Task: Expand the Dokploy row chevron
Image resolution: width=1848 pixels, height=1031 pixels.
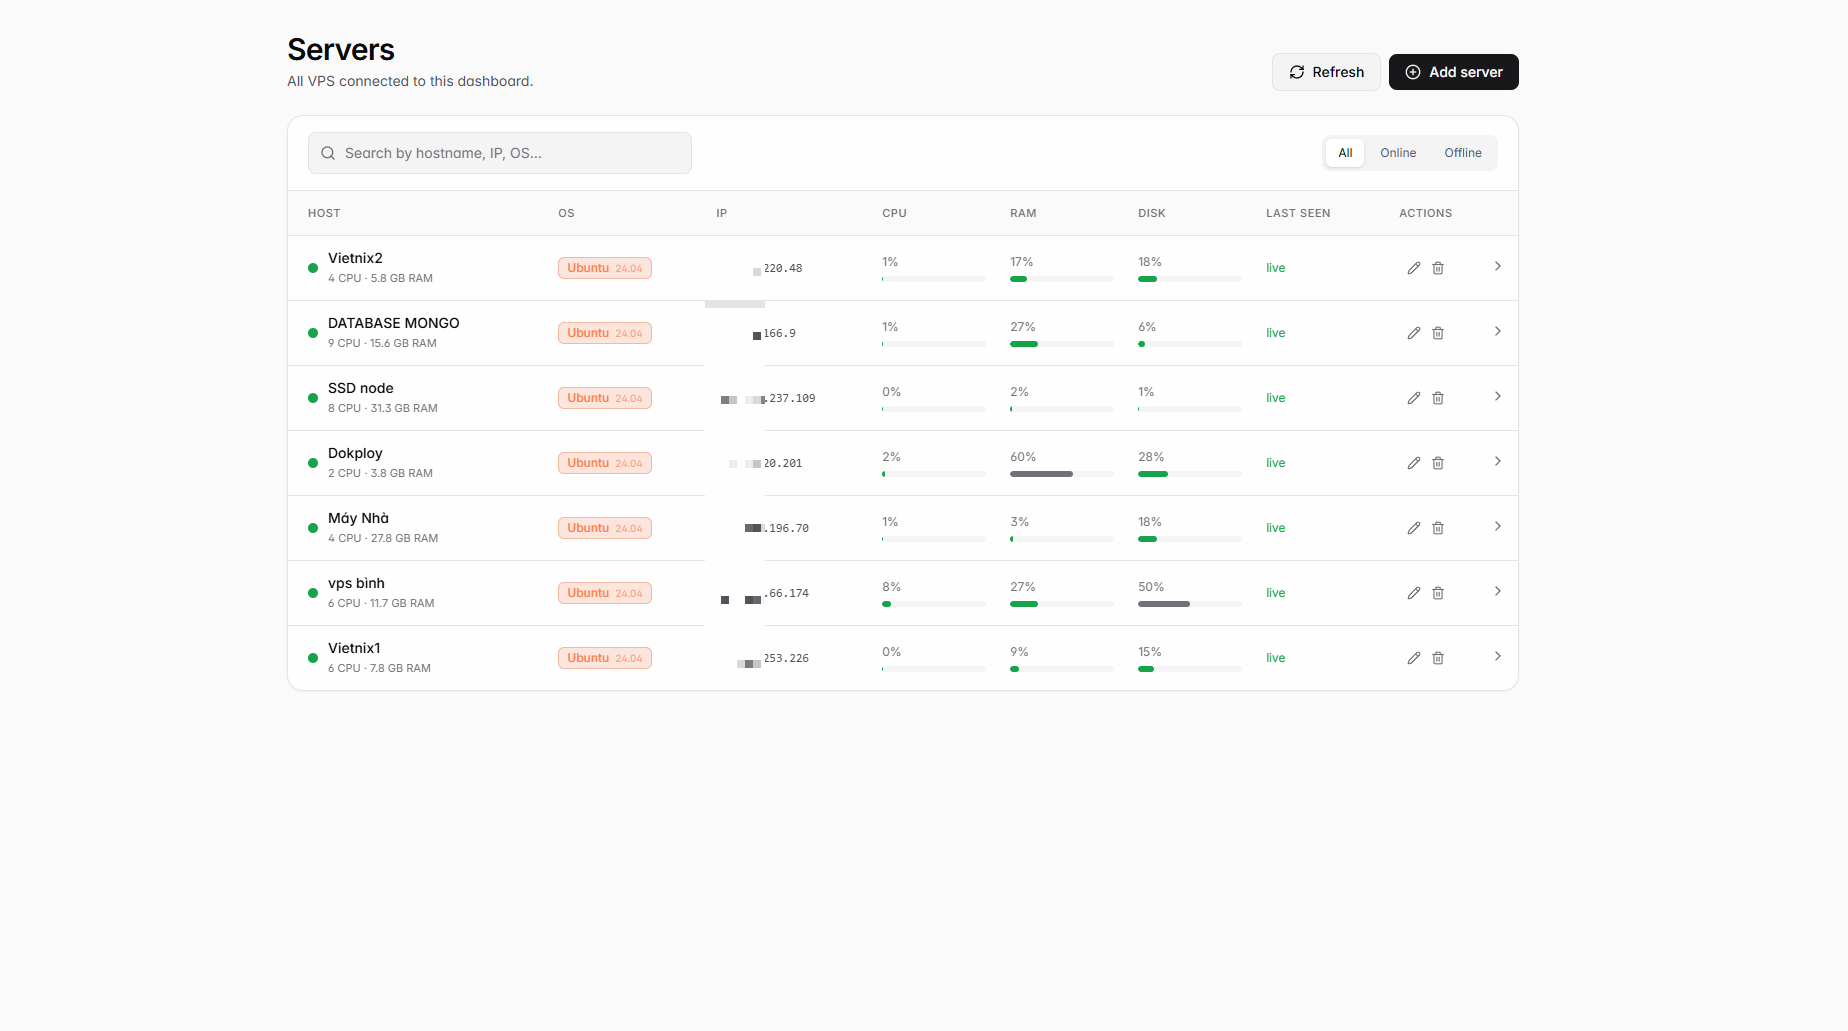Action: coord(1497,461)
